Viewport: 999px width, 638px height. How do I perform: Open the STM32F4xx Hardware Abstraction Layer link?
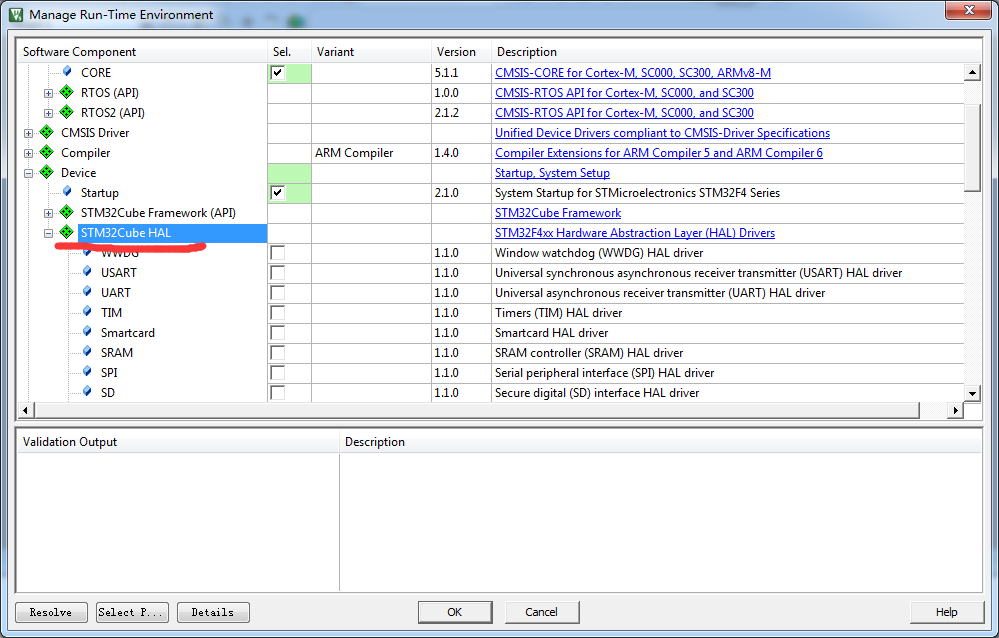pyautogui.click(x=635, y=233)
